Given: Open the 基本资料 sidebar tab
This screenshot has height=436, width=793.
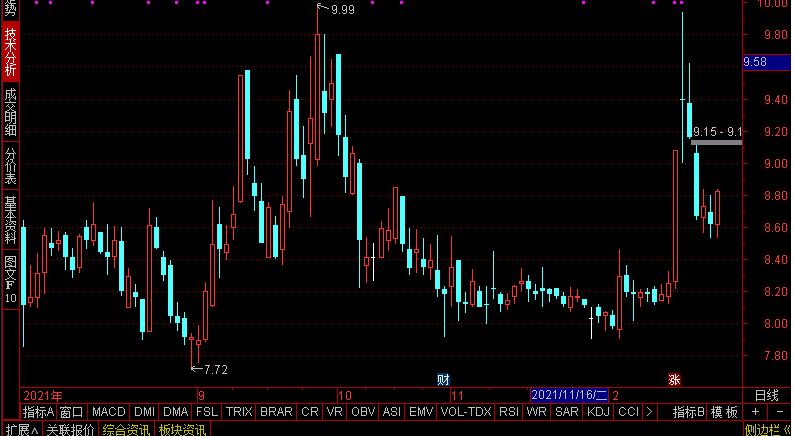Looking at the screenshot, I should [11, 220].
